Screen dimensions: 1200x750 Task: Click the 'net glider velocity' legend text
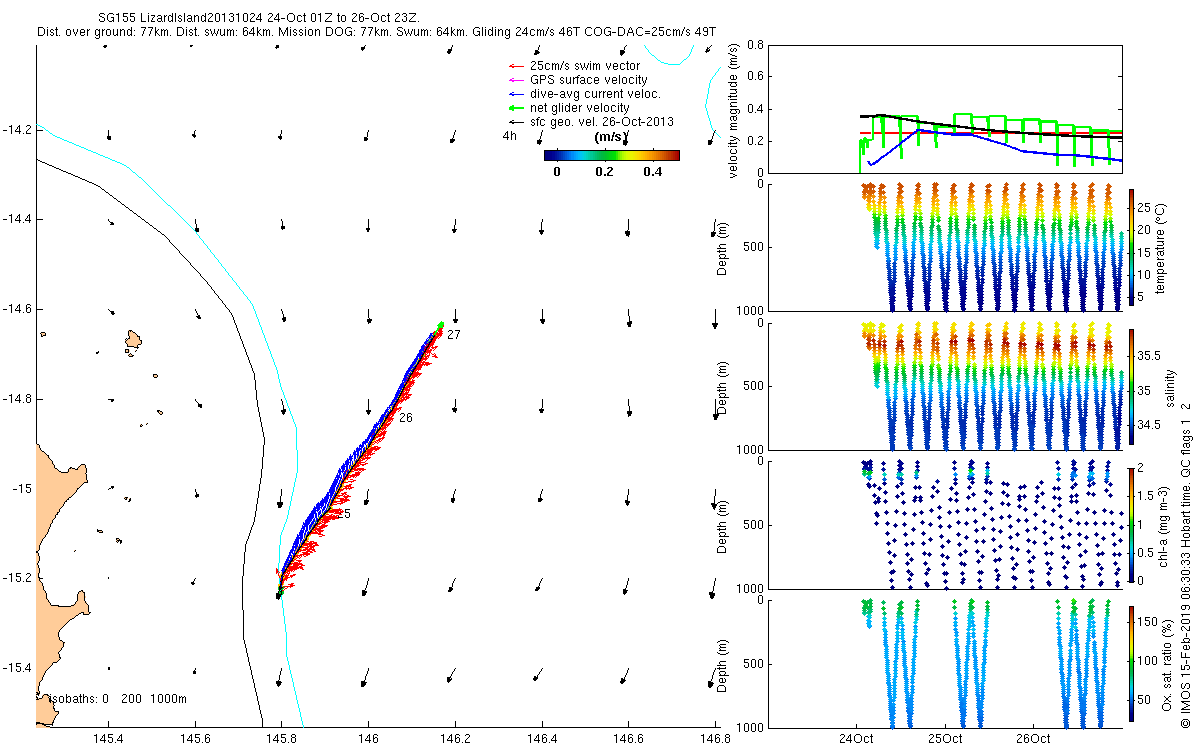click(x=579, y=108)
